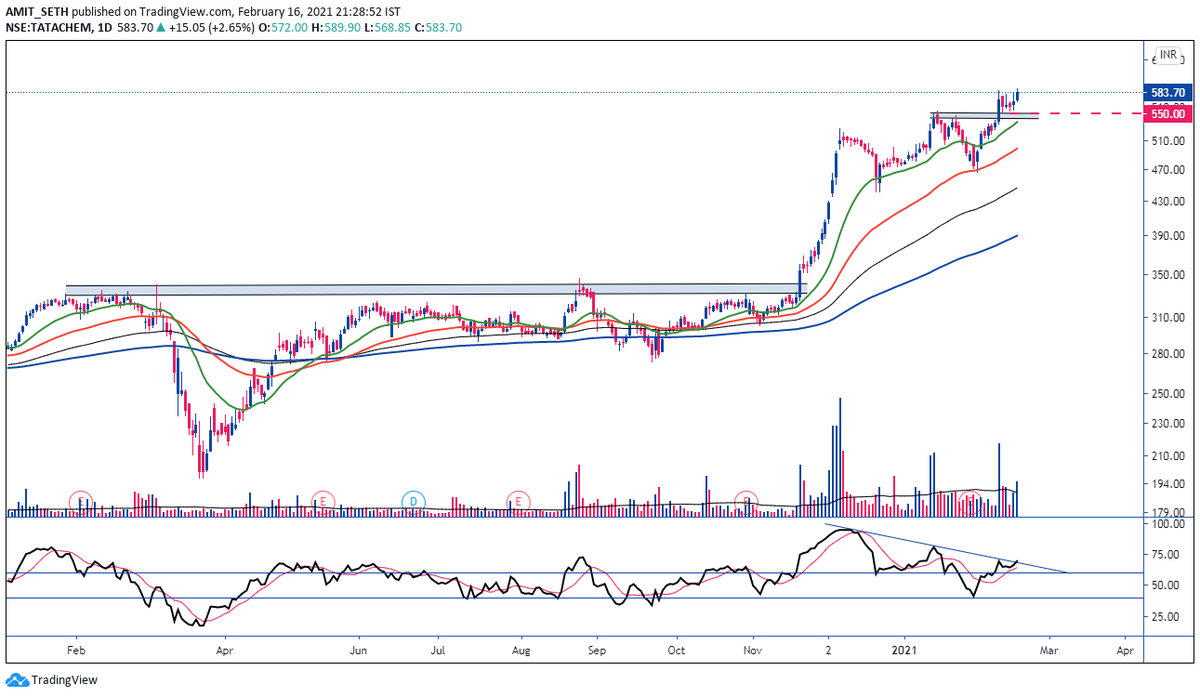This screenshot has width=1200, height=697.
Task: Click the 390.00 price axis label
Action: point(1167,236)
